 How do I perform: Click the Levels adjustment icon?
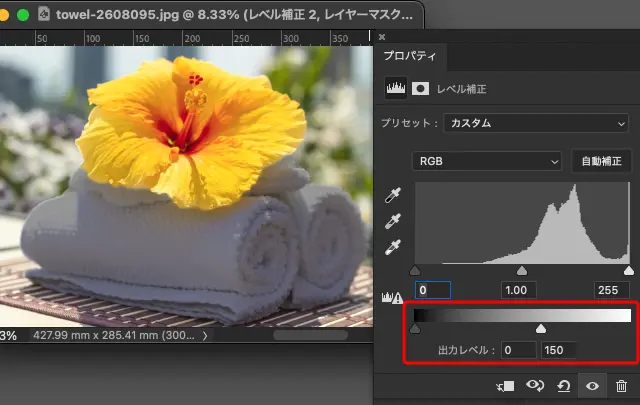397,89
